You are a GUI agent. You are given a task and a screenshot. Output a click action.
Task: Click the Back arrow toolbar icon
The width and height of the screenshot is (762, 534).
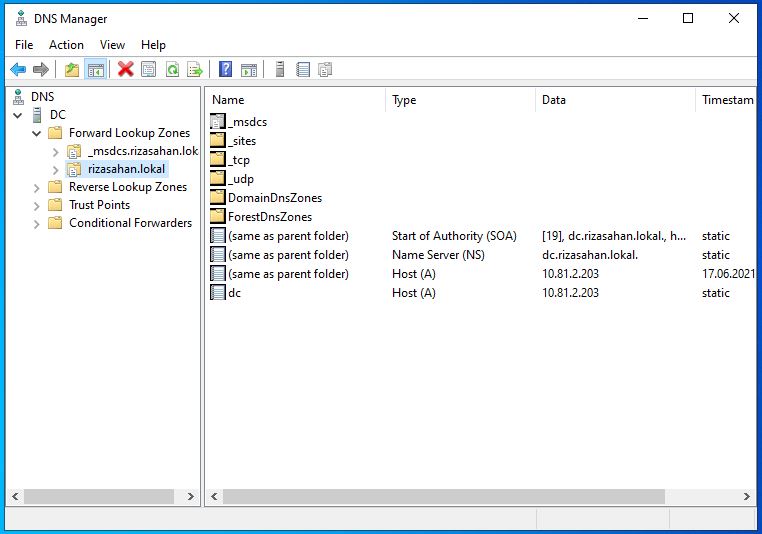tap(18, 69)
